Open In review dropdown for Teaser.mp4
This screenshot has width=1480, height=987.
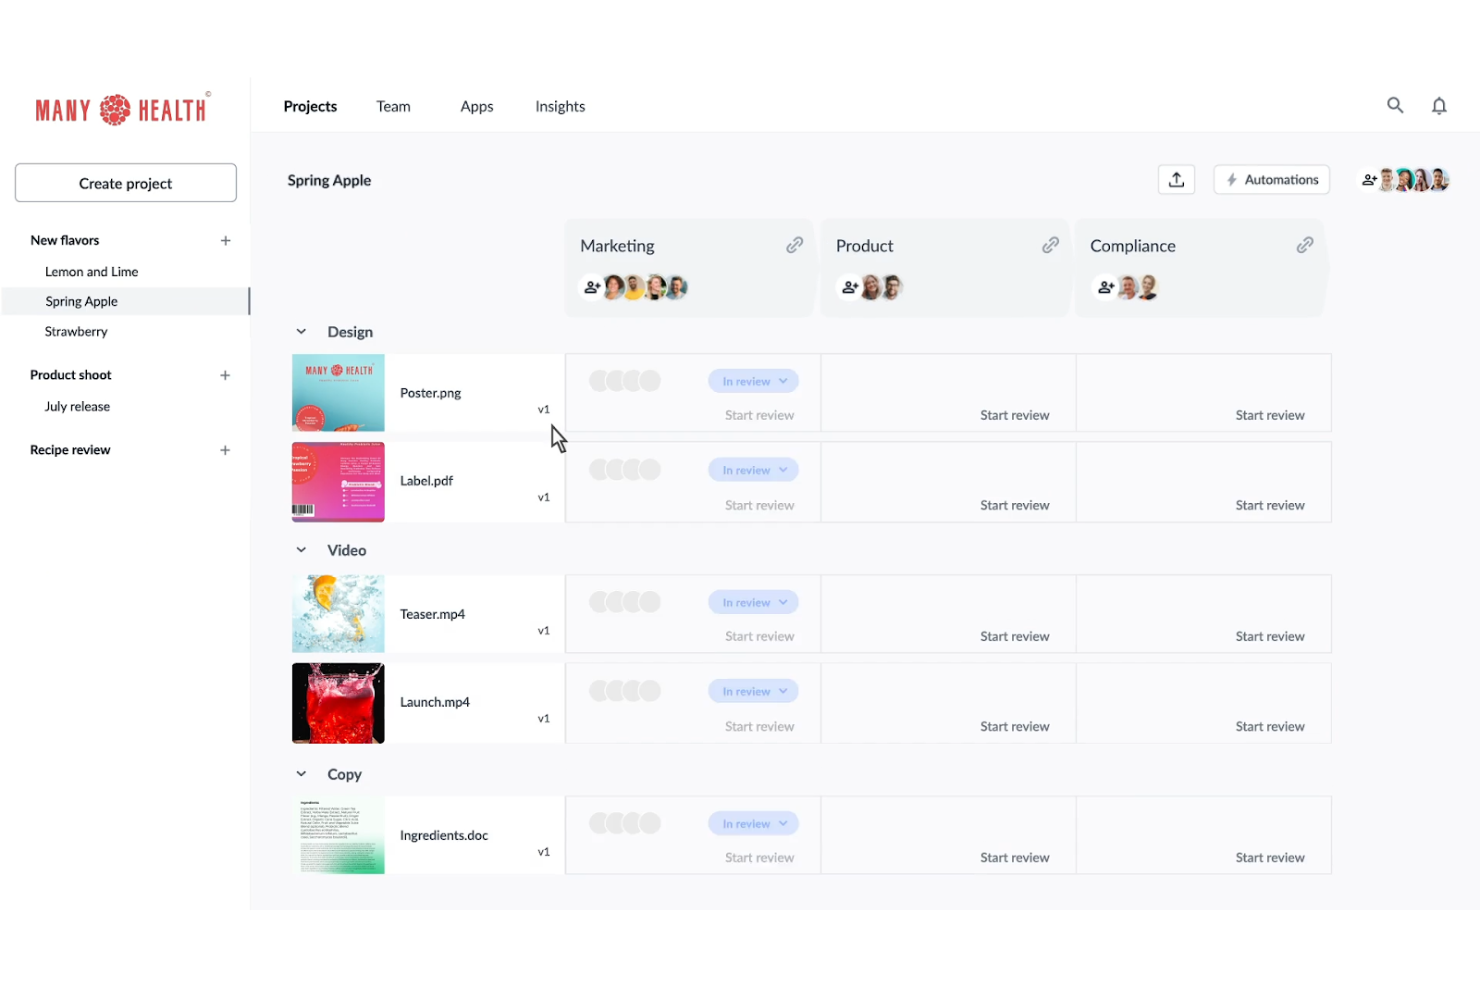click(x=754, y=602)
